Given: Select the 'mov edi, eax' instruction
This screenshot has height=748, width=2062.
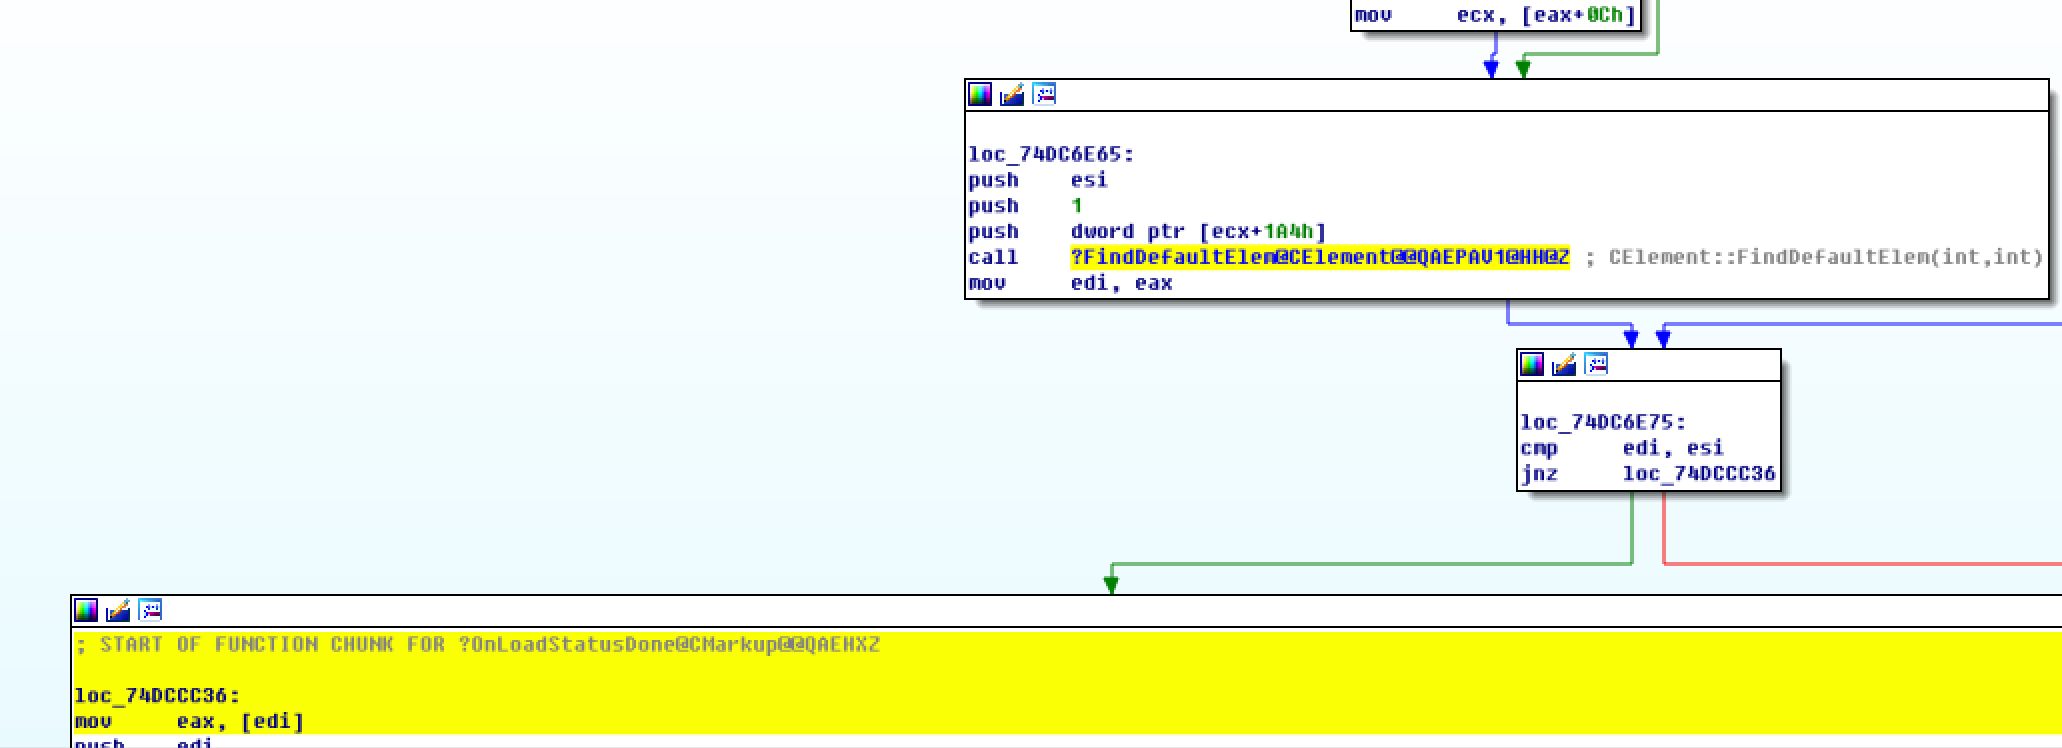Looking at the screenshot, I should (x=1070, y=283).
